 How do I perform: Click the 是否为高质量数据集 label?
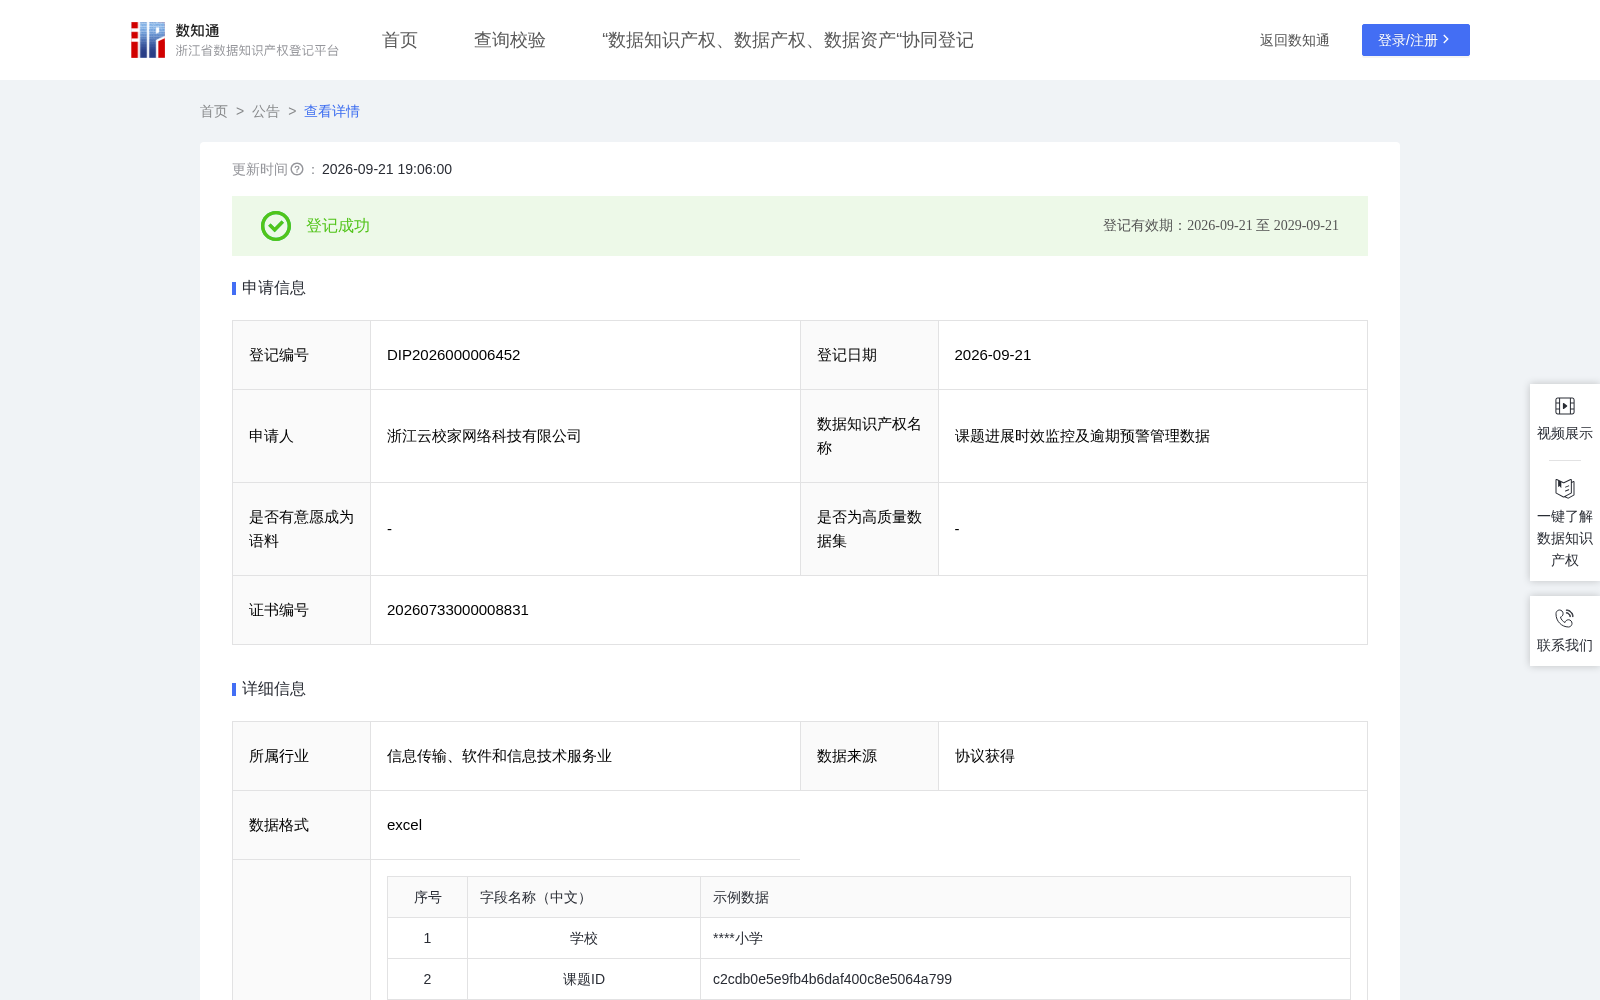pos(869,529)
